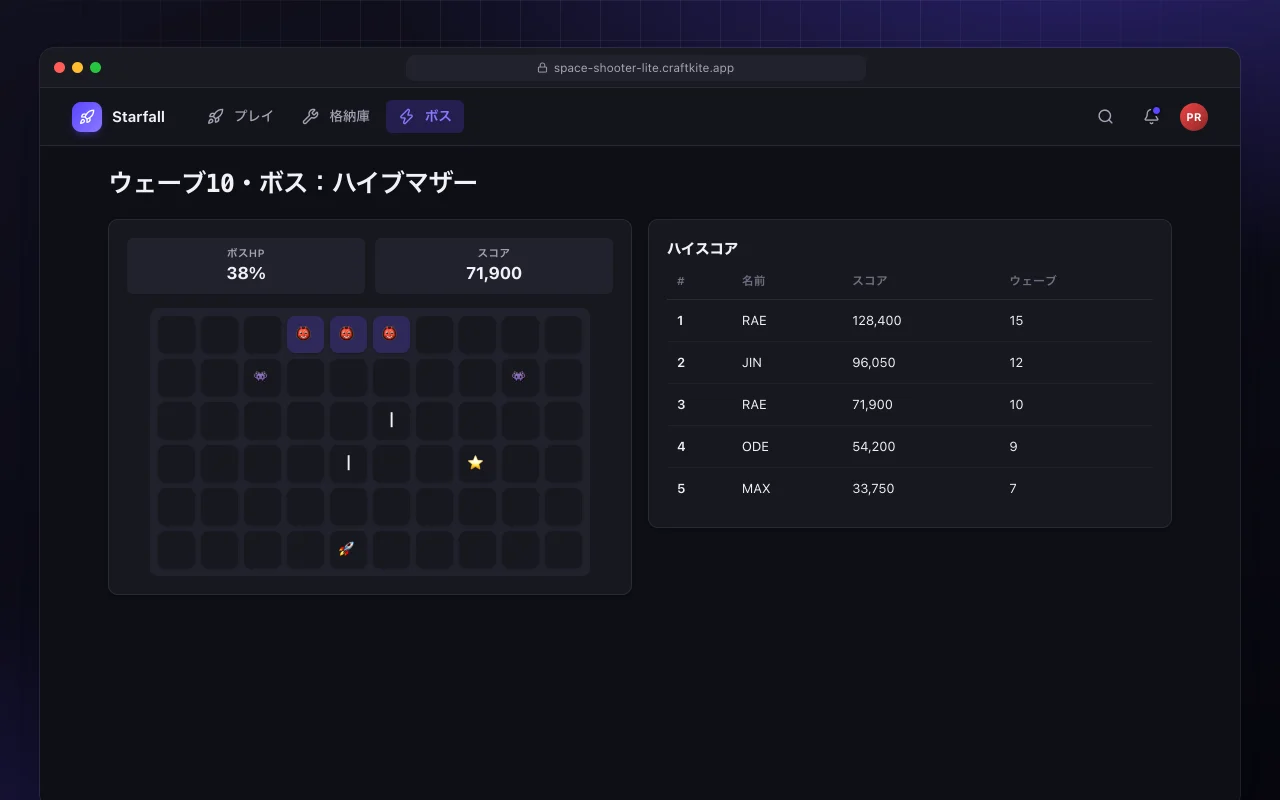Click the Starfall rocket logo icon
1280x800 pixels.
coord(87,117)
